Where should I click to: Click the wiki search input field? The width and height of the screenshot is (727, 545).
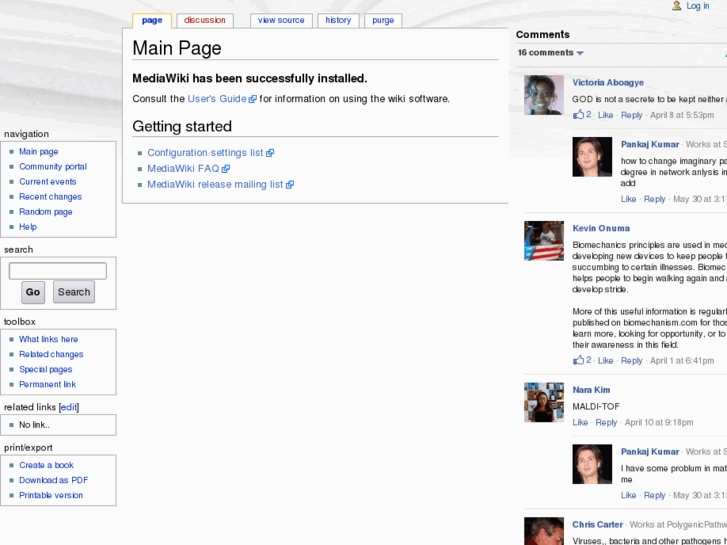point(58,271)
